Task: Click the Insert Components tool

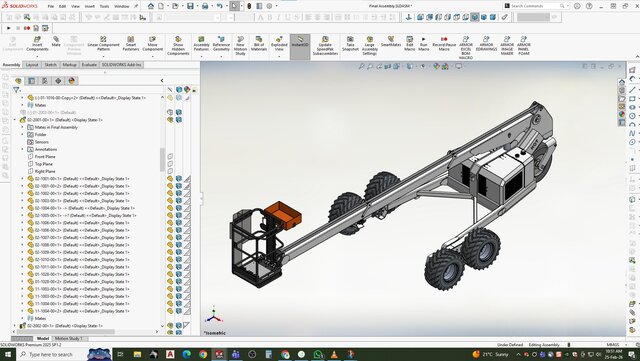Action: [x=37, y=44]
